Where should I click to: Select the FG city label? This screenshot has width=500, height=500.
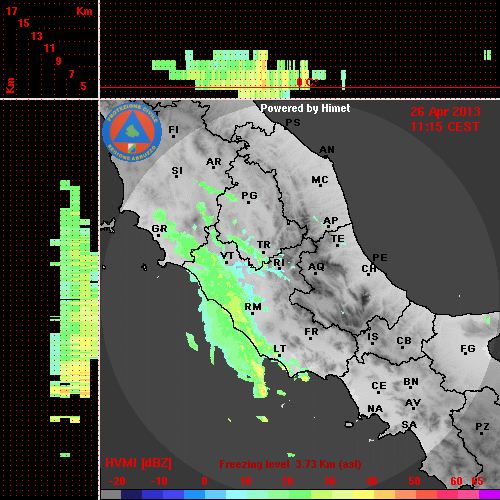click(468, 349)
